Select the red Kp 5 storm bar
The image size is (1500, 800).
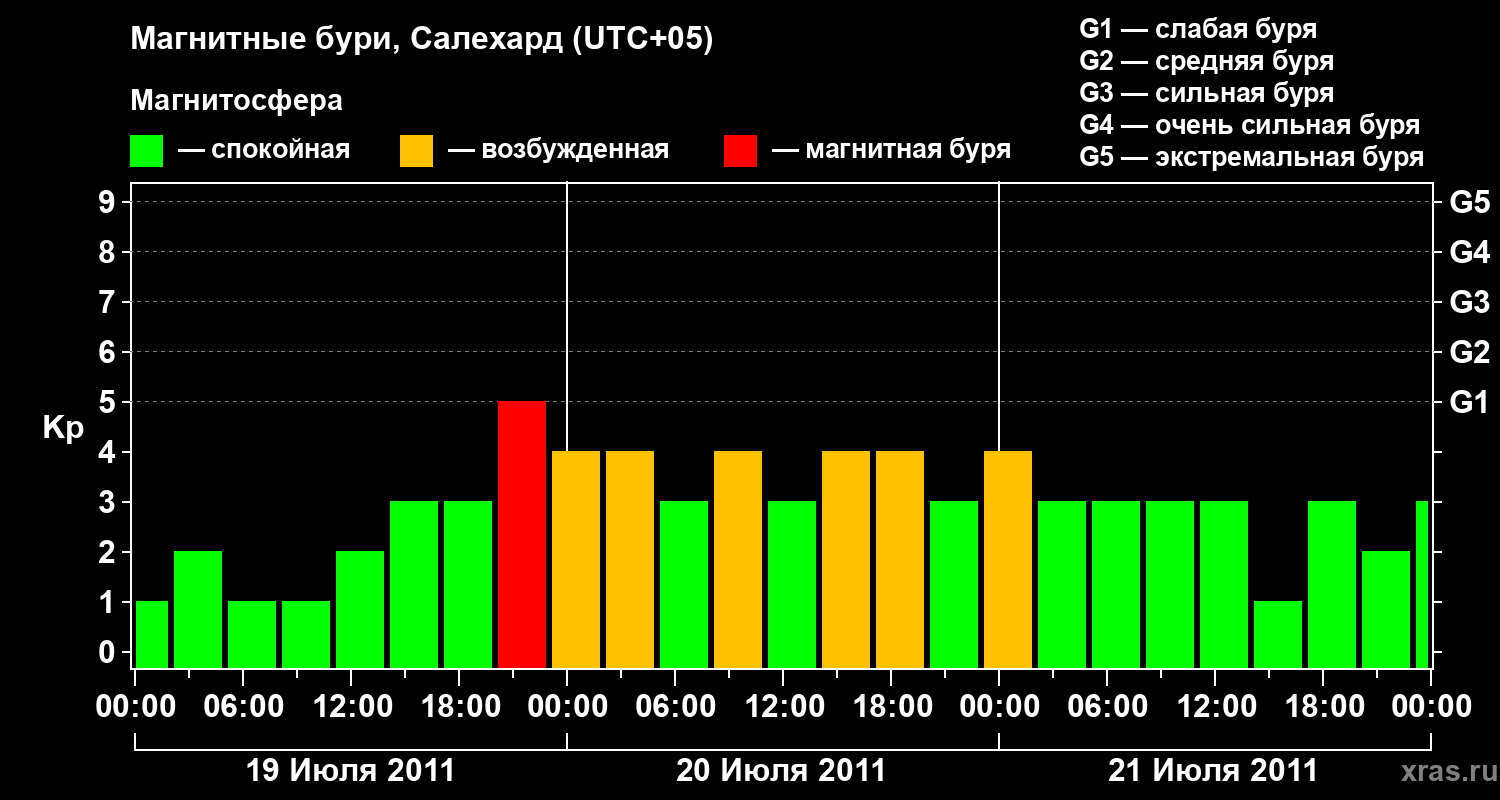click(x=522, y=534)
